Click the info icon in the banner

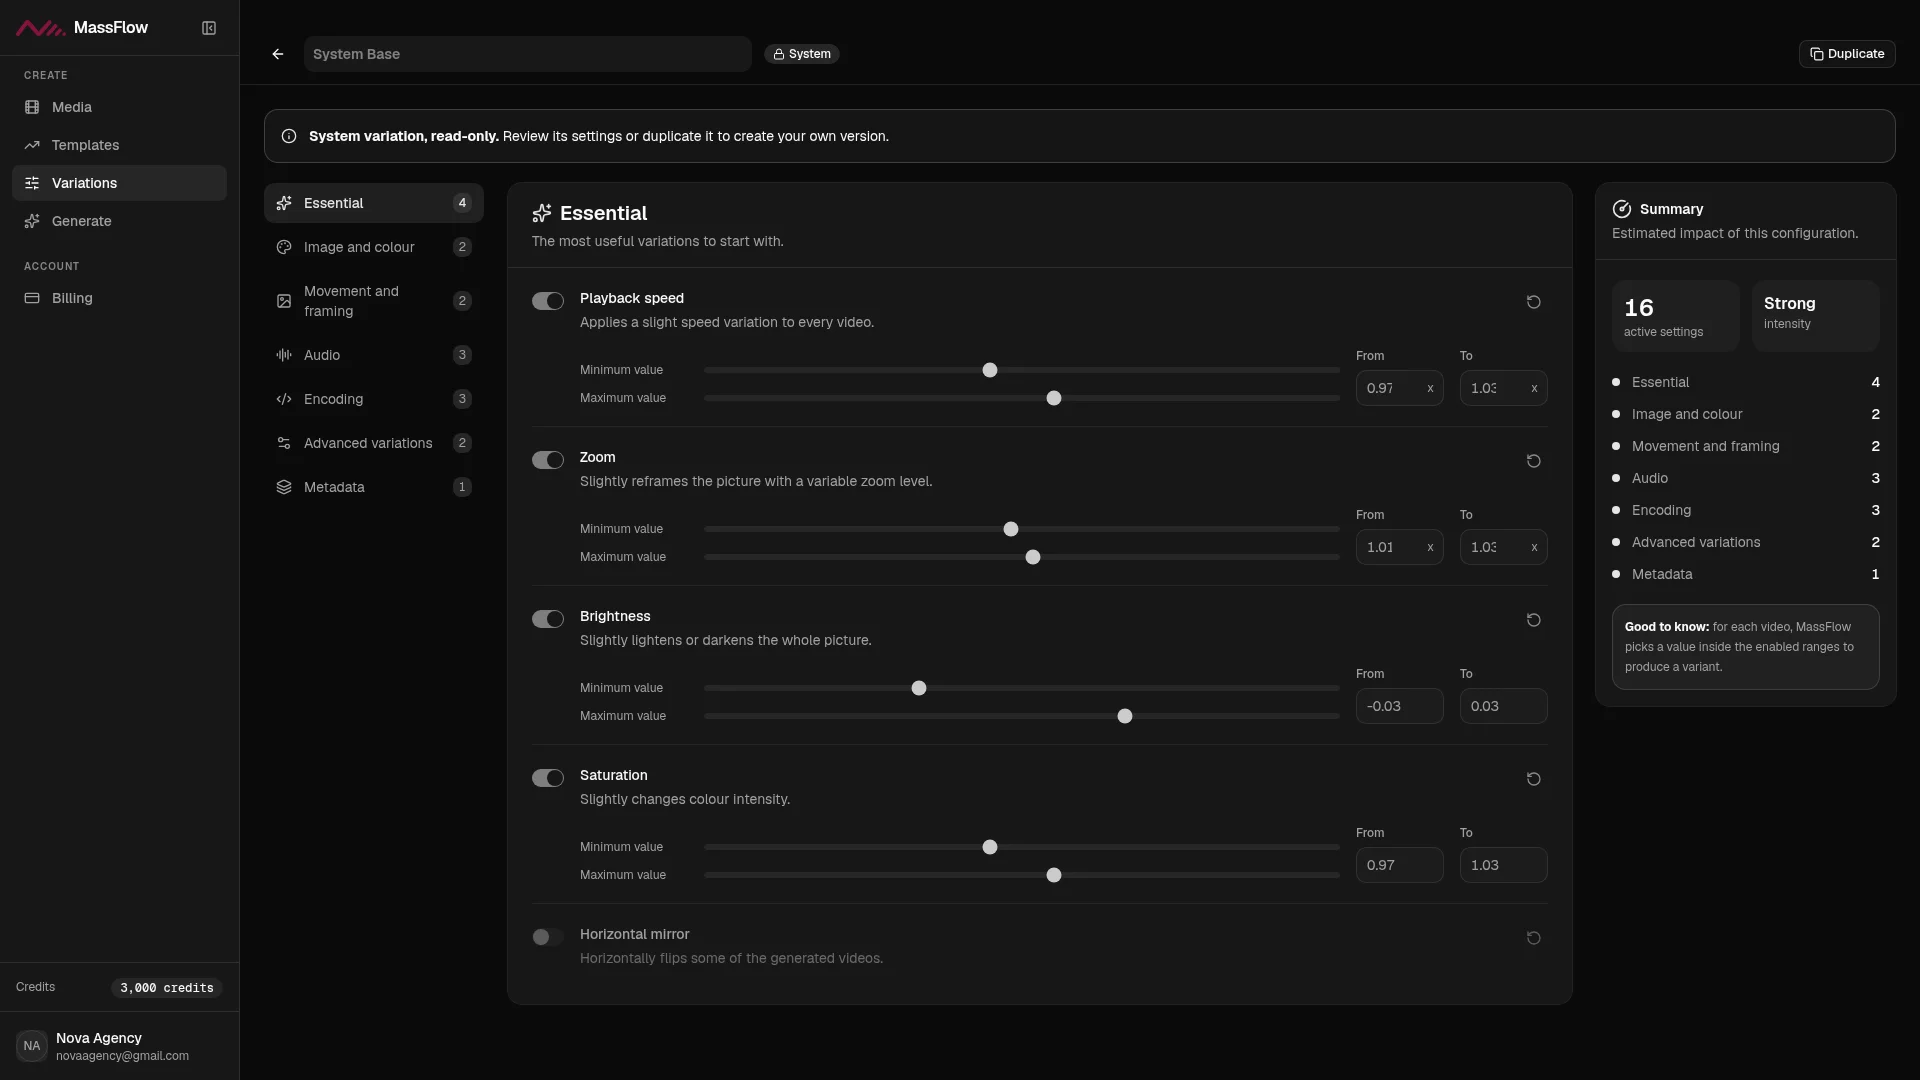pyautogui.click(x=289, y=136)
